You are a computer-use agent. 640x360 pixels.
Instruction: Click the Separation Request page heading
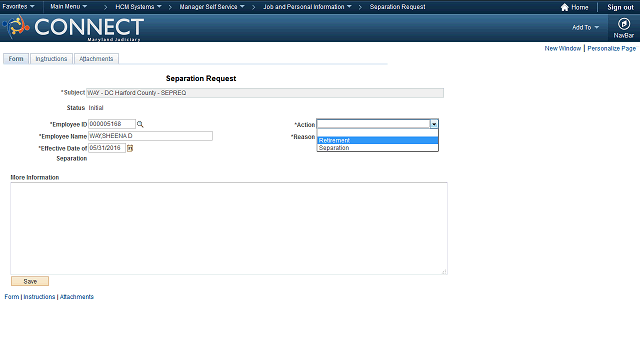(x=201, y=78)
